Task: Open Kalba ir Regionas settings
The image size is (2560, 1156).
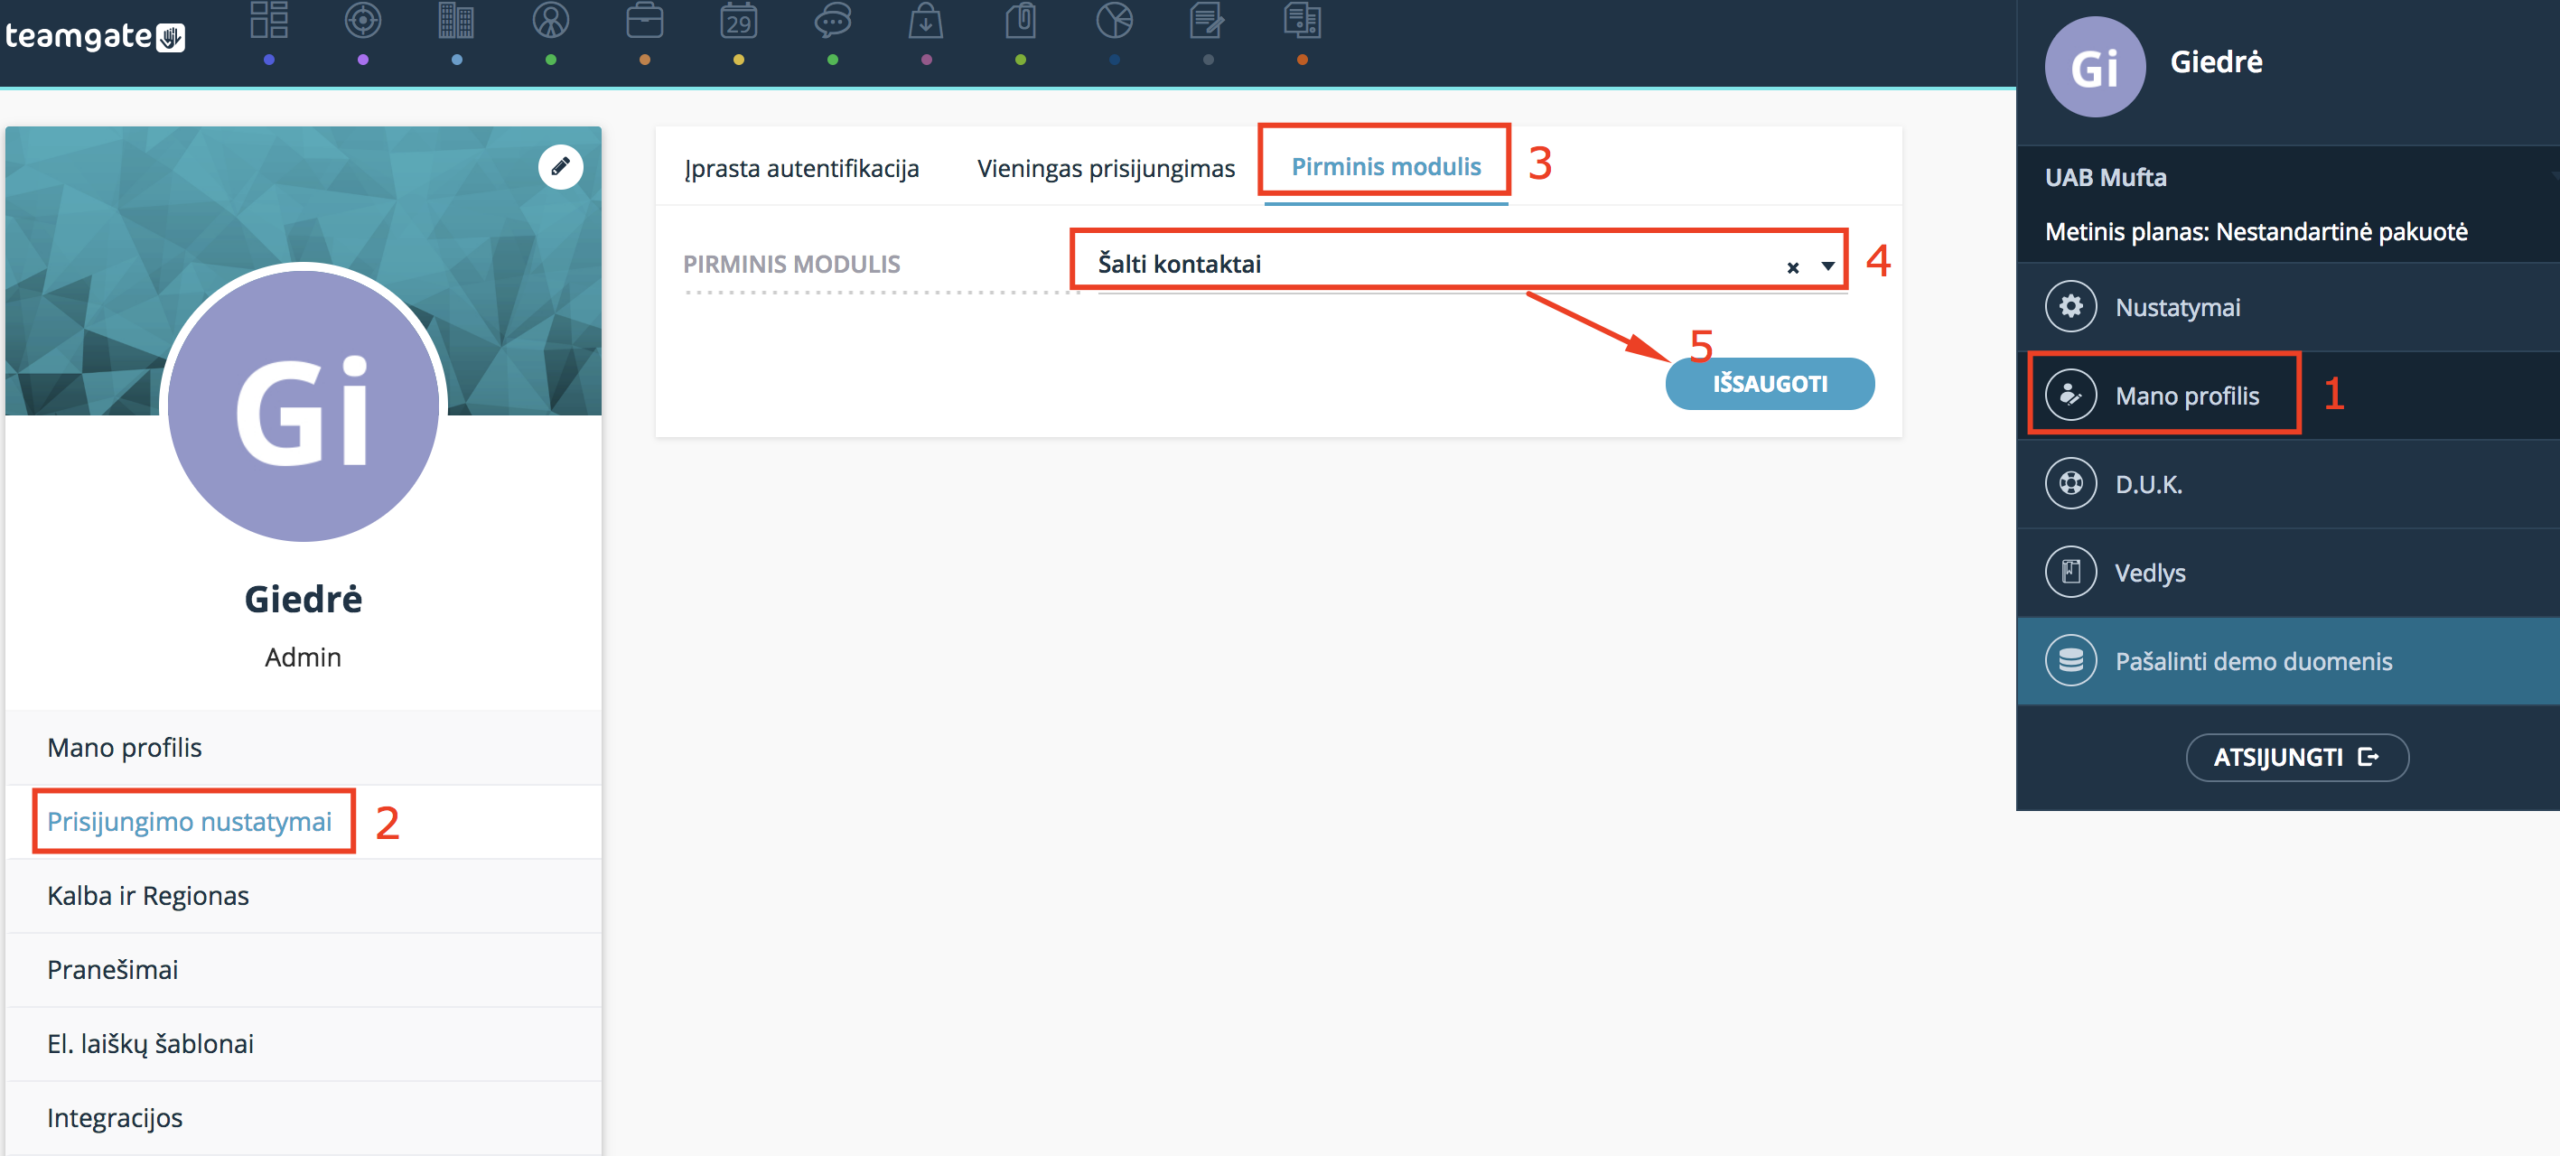Action: 304,896
